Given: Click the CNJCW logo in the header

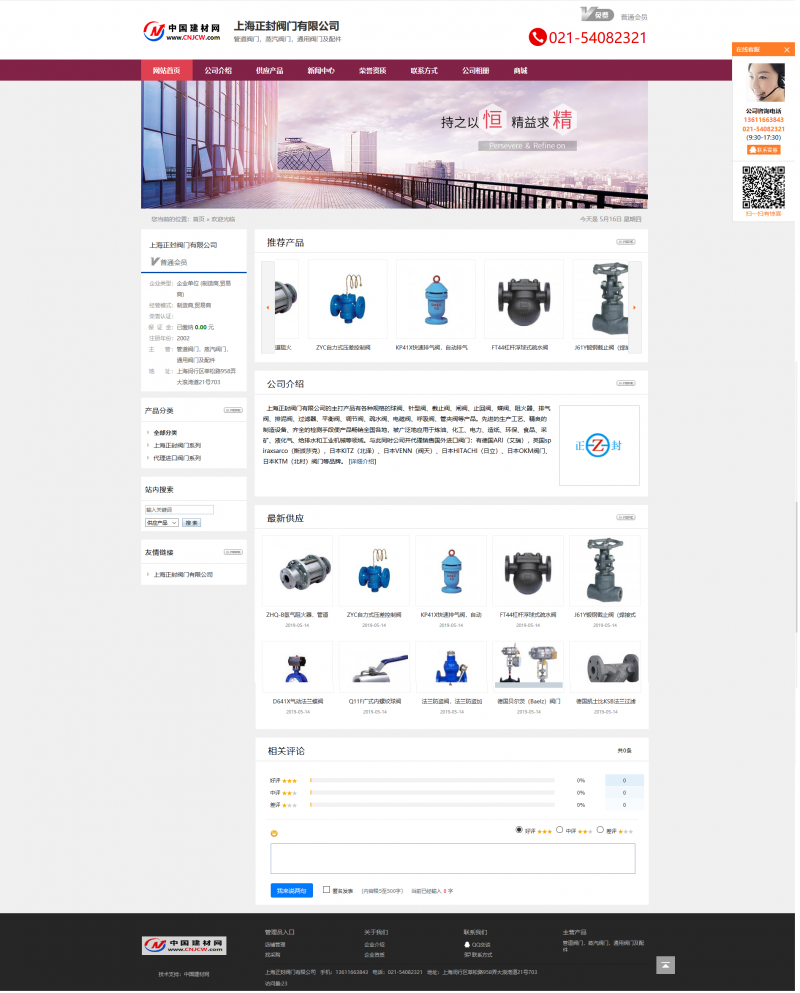Looking at the screenshot, I should pos(182,31).
